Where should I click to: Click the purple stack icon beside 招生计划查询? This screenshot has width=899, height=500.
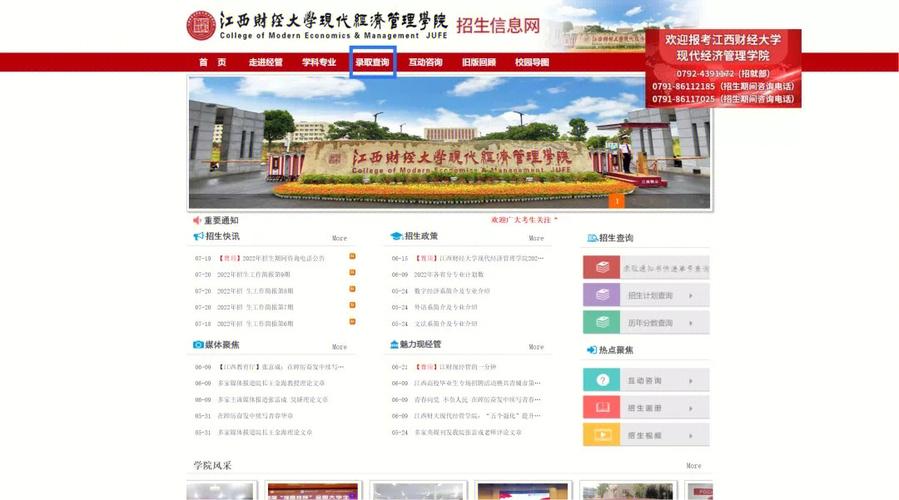point(601,295)
